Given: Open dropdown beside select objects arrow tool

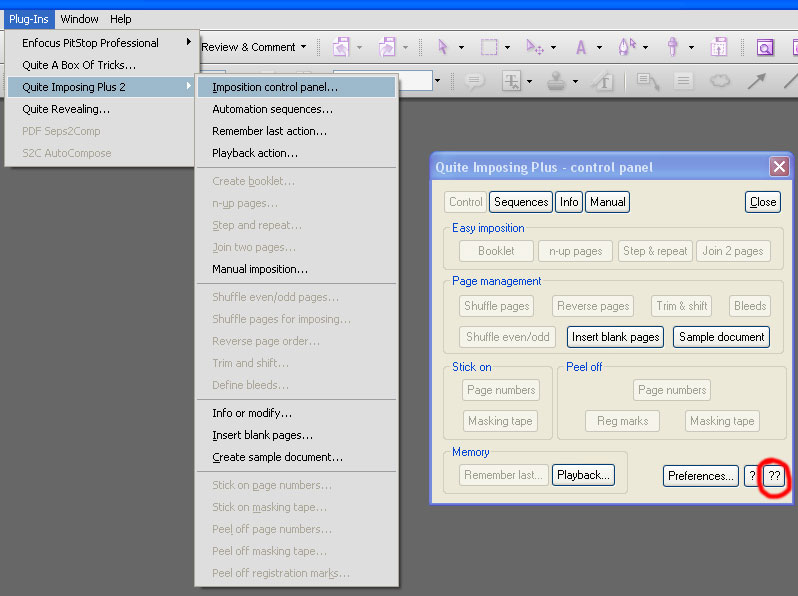Looking at the screenshot, I should pos(461,47).
